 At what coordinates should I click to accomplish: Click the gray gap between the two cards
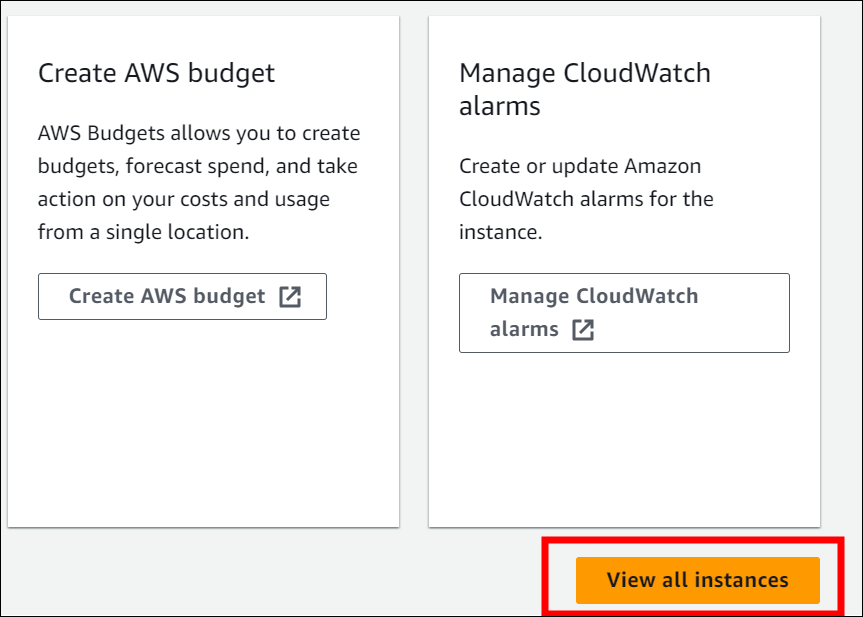(414, 270)
